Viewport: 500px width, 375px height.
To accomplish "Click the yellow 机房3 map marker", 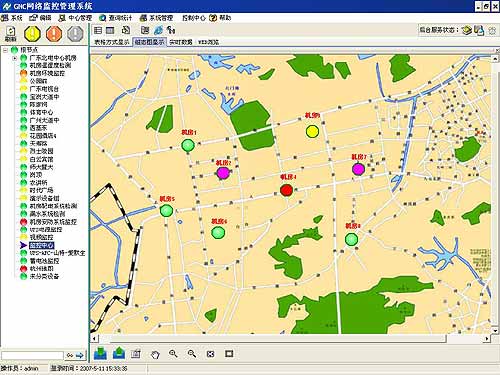I will [x=312, y=131].
